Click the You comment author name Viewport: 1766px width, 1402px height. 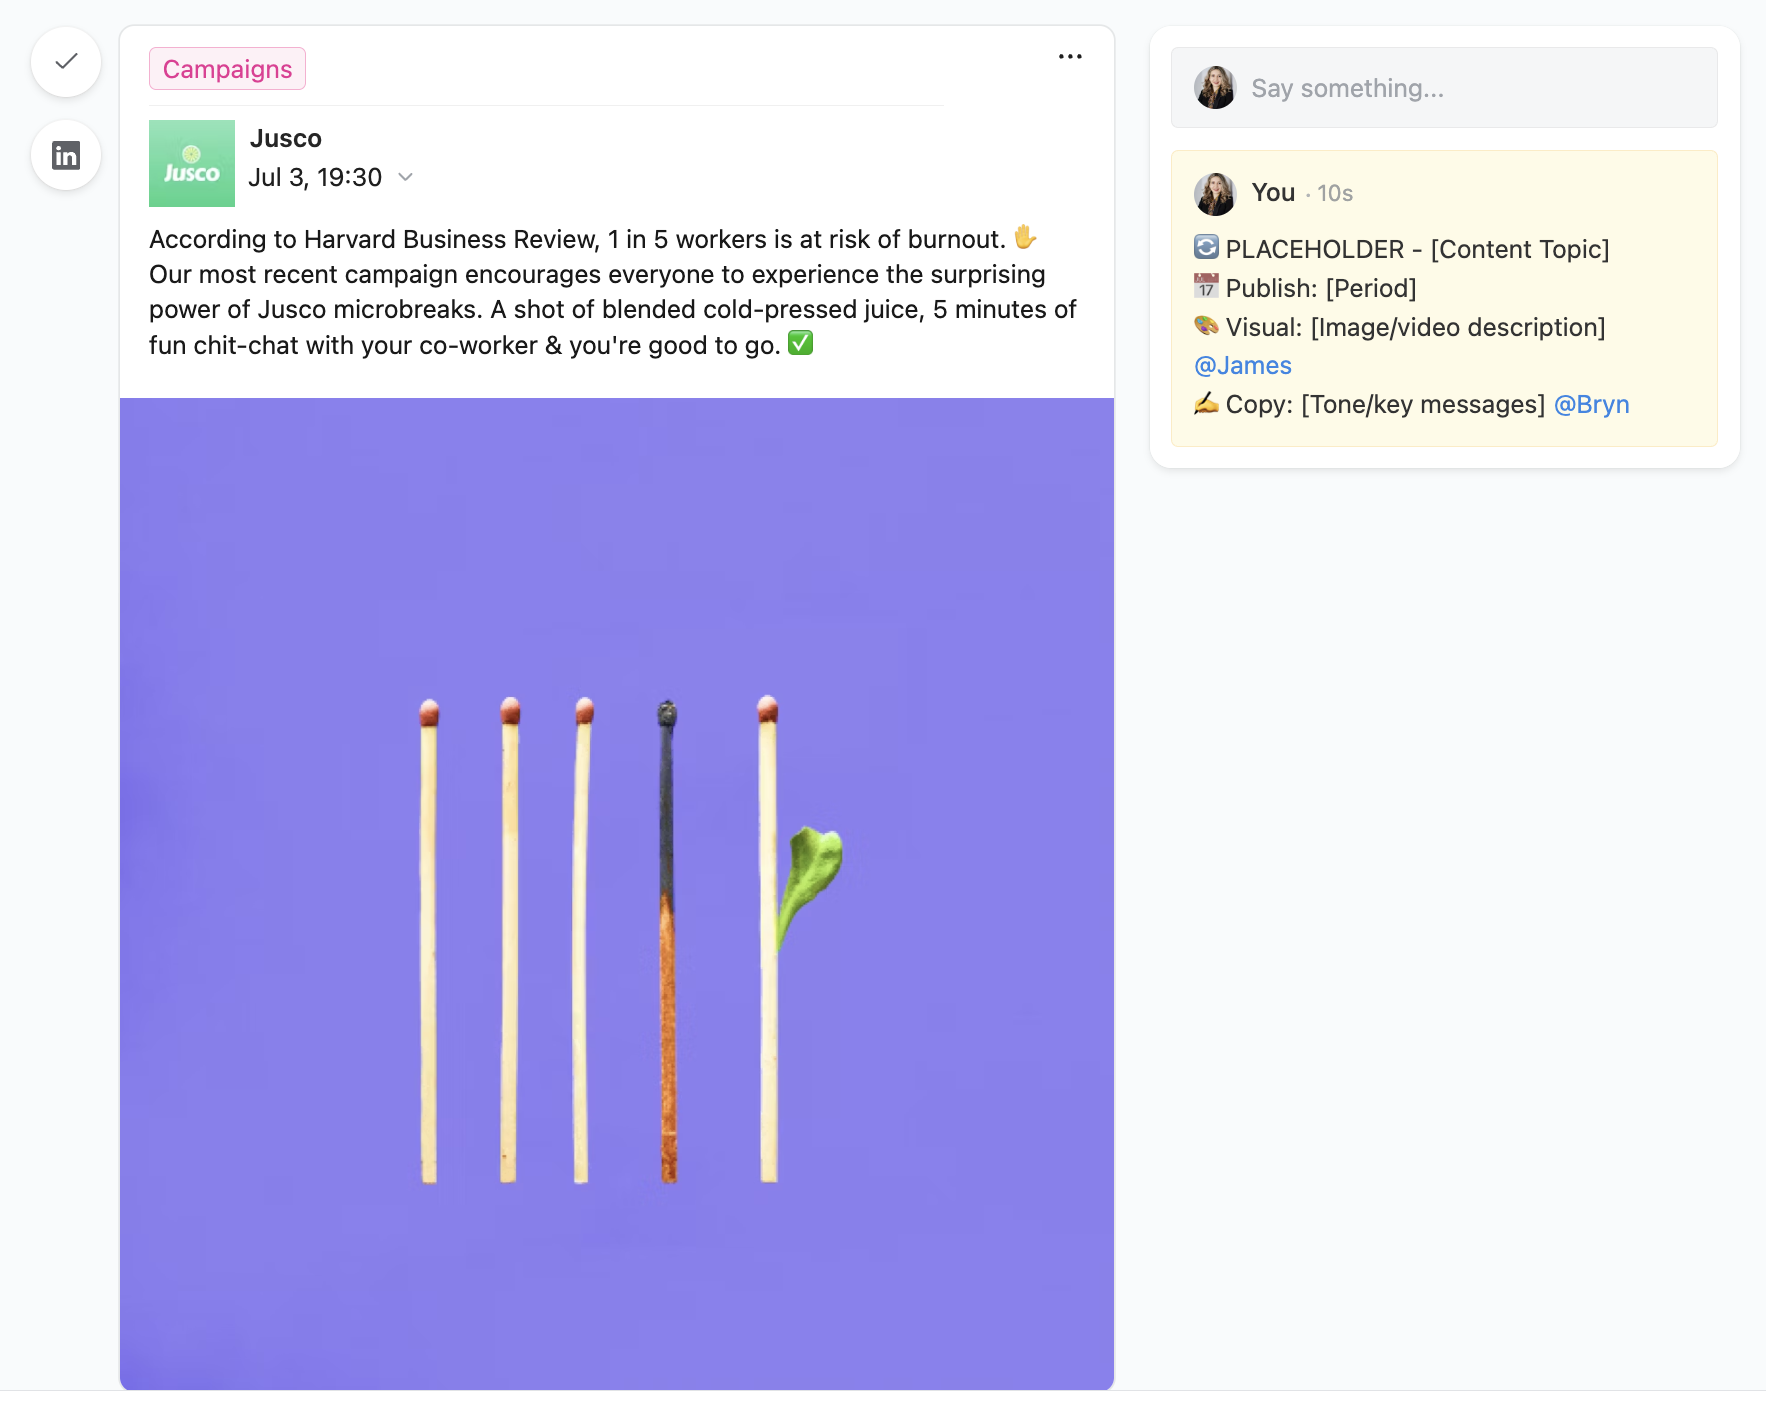click(x=1273, y=193)
